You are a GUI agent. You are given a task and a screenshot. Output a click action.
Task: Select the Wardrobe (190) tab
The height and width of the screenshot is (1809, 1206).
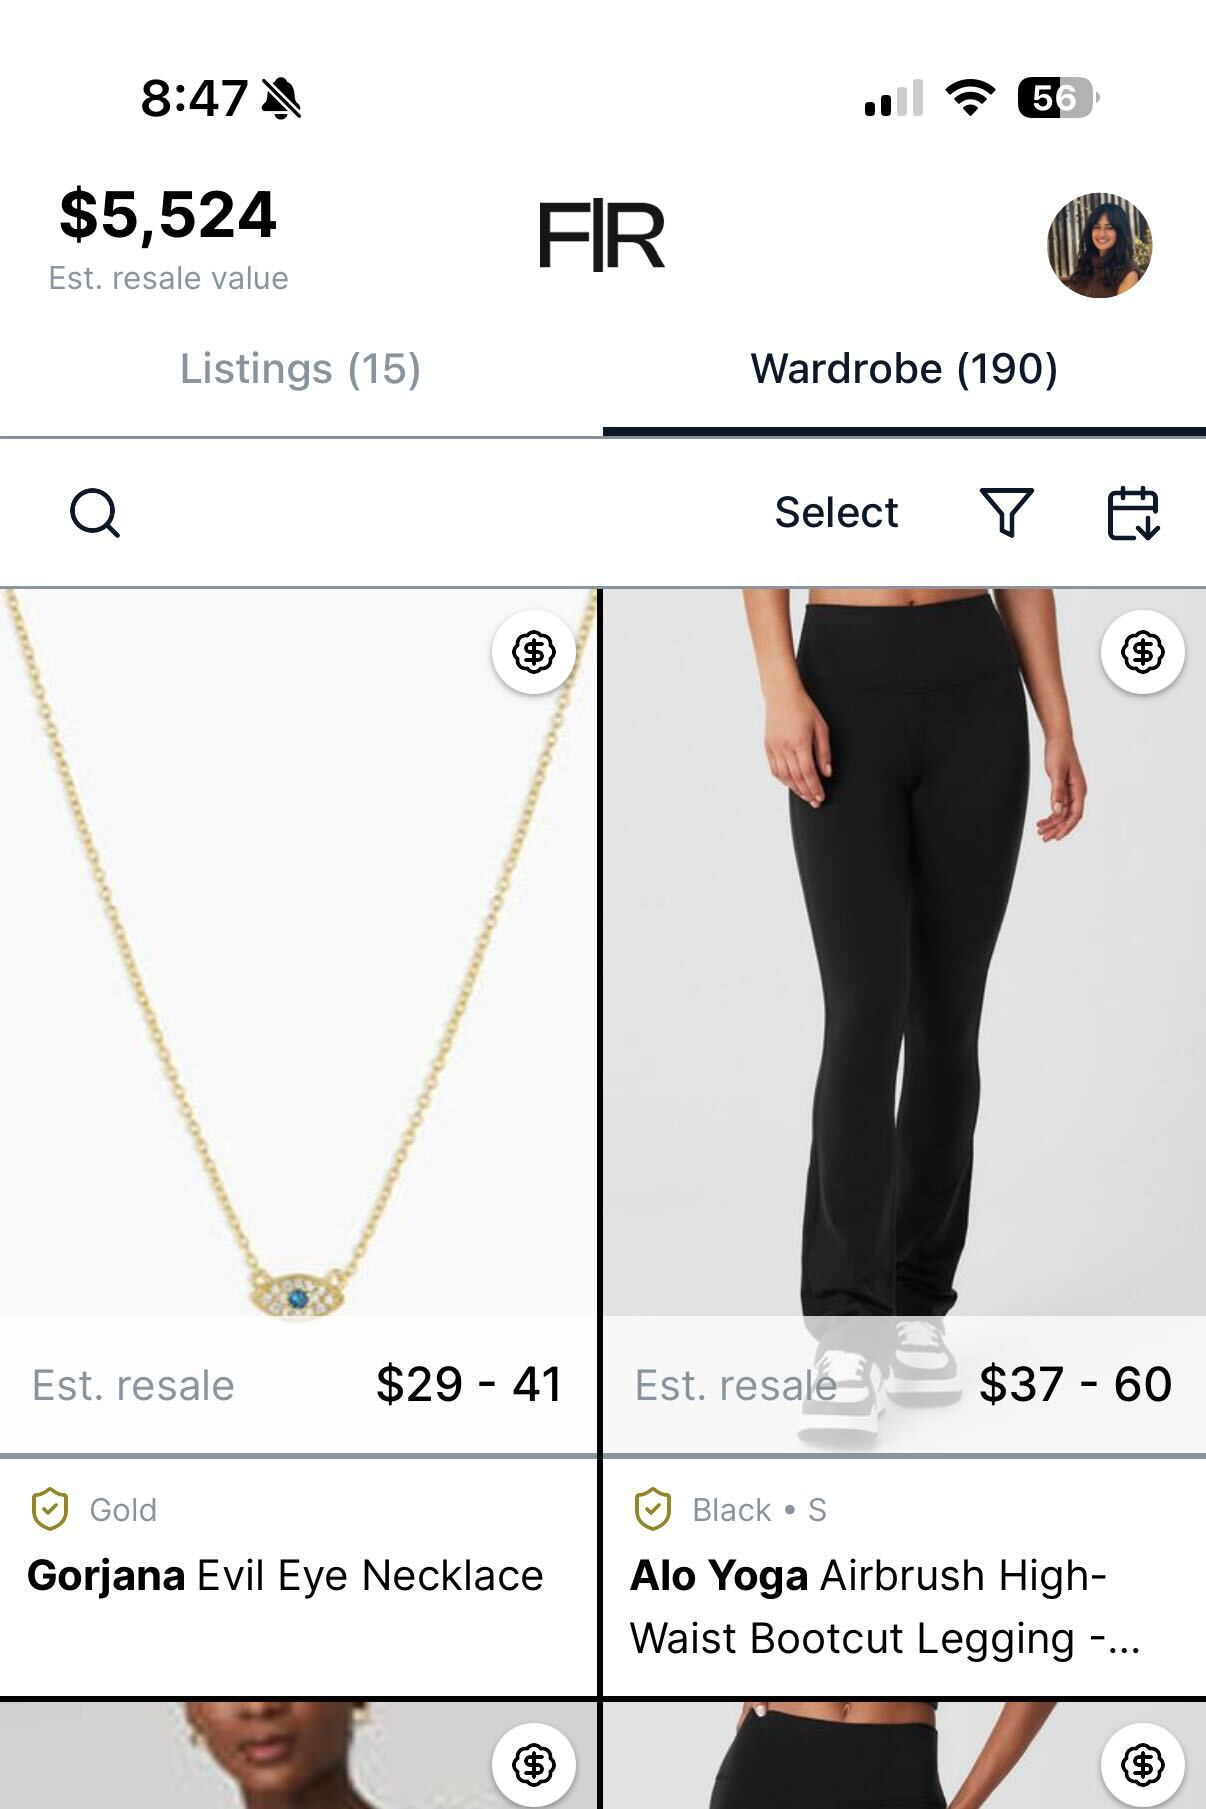[904, 369]
